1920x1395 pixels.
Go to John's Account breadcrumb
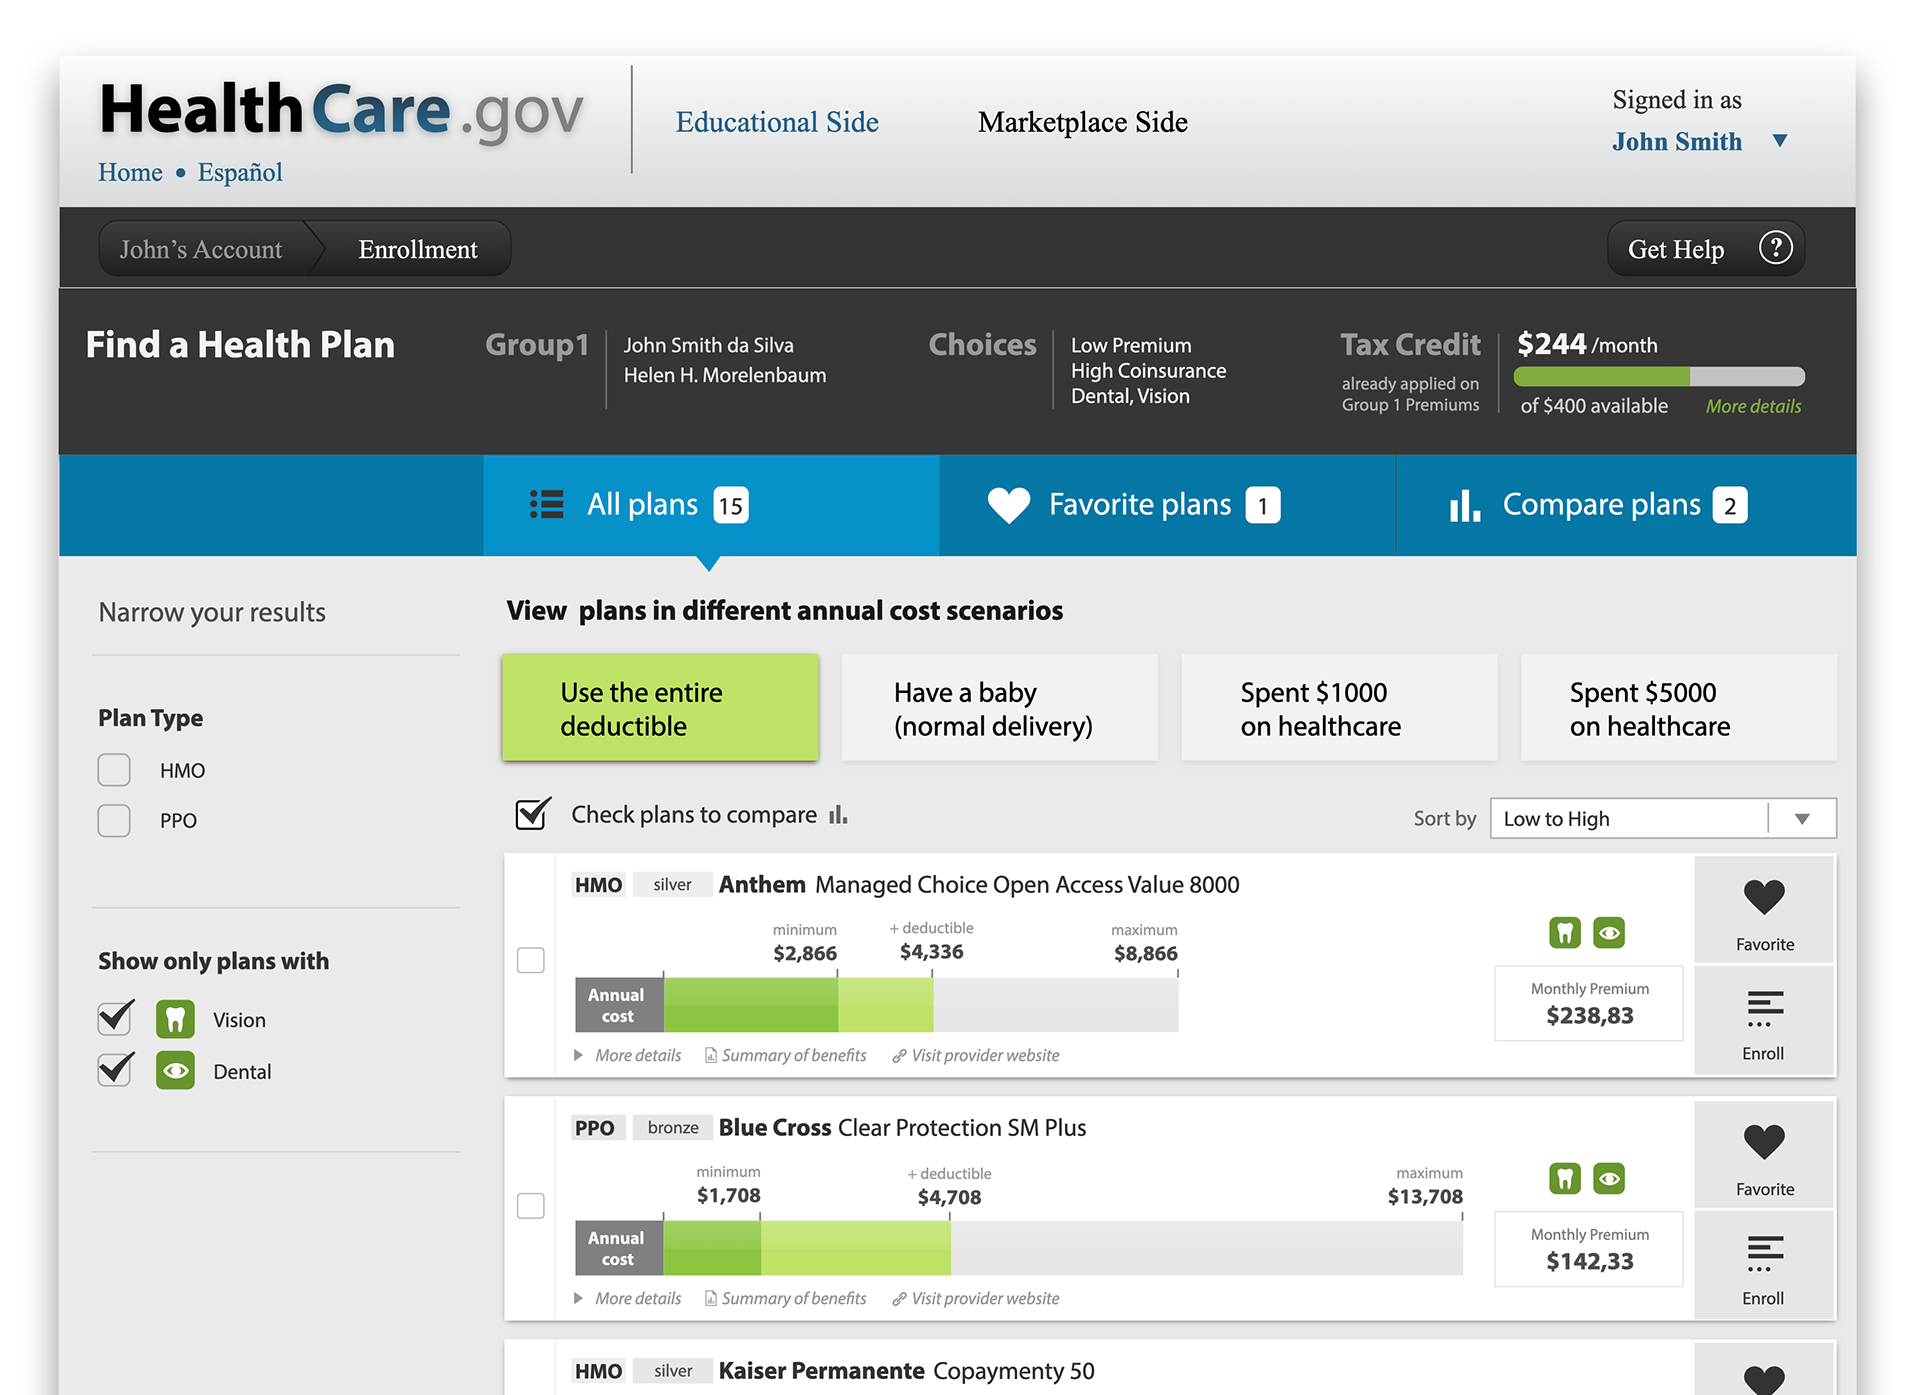[x=201, y=249]
